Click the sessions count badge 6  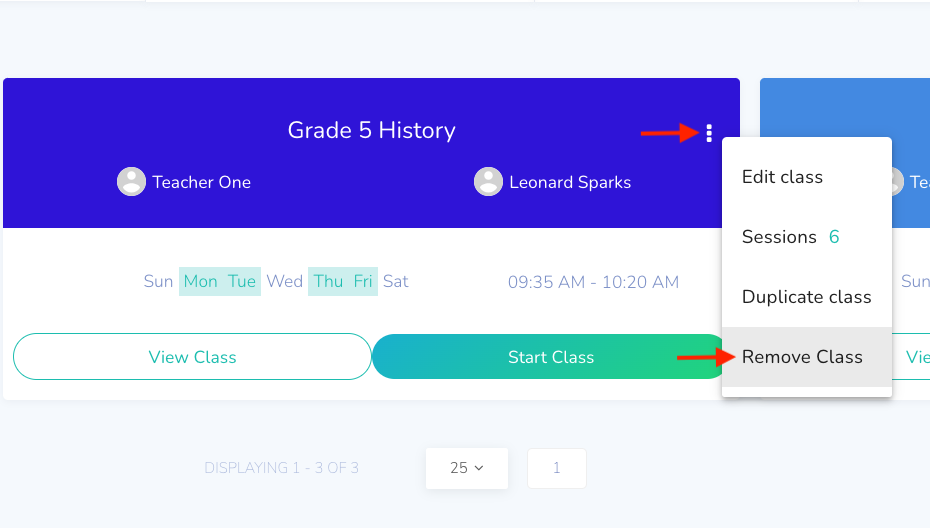click(x=834, y=237)
